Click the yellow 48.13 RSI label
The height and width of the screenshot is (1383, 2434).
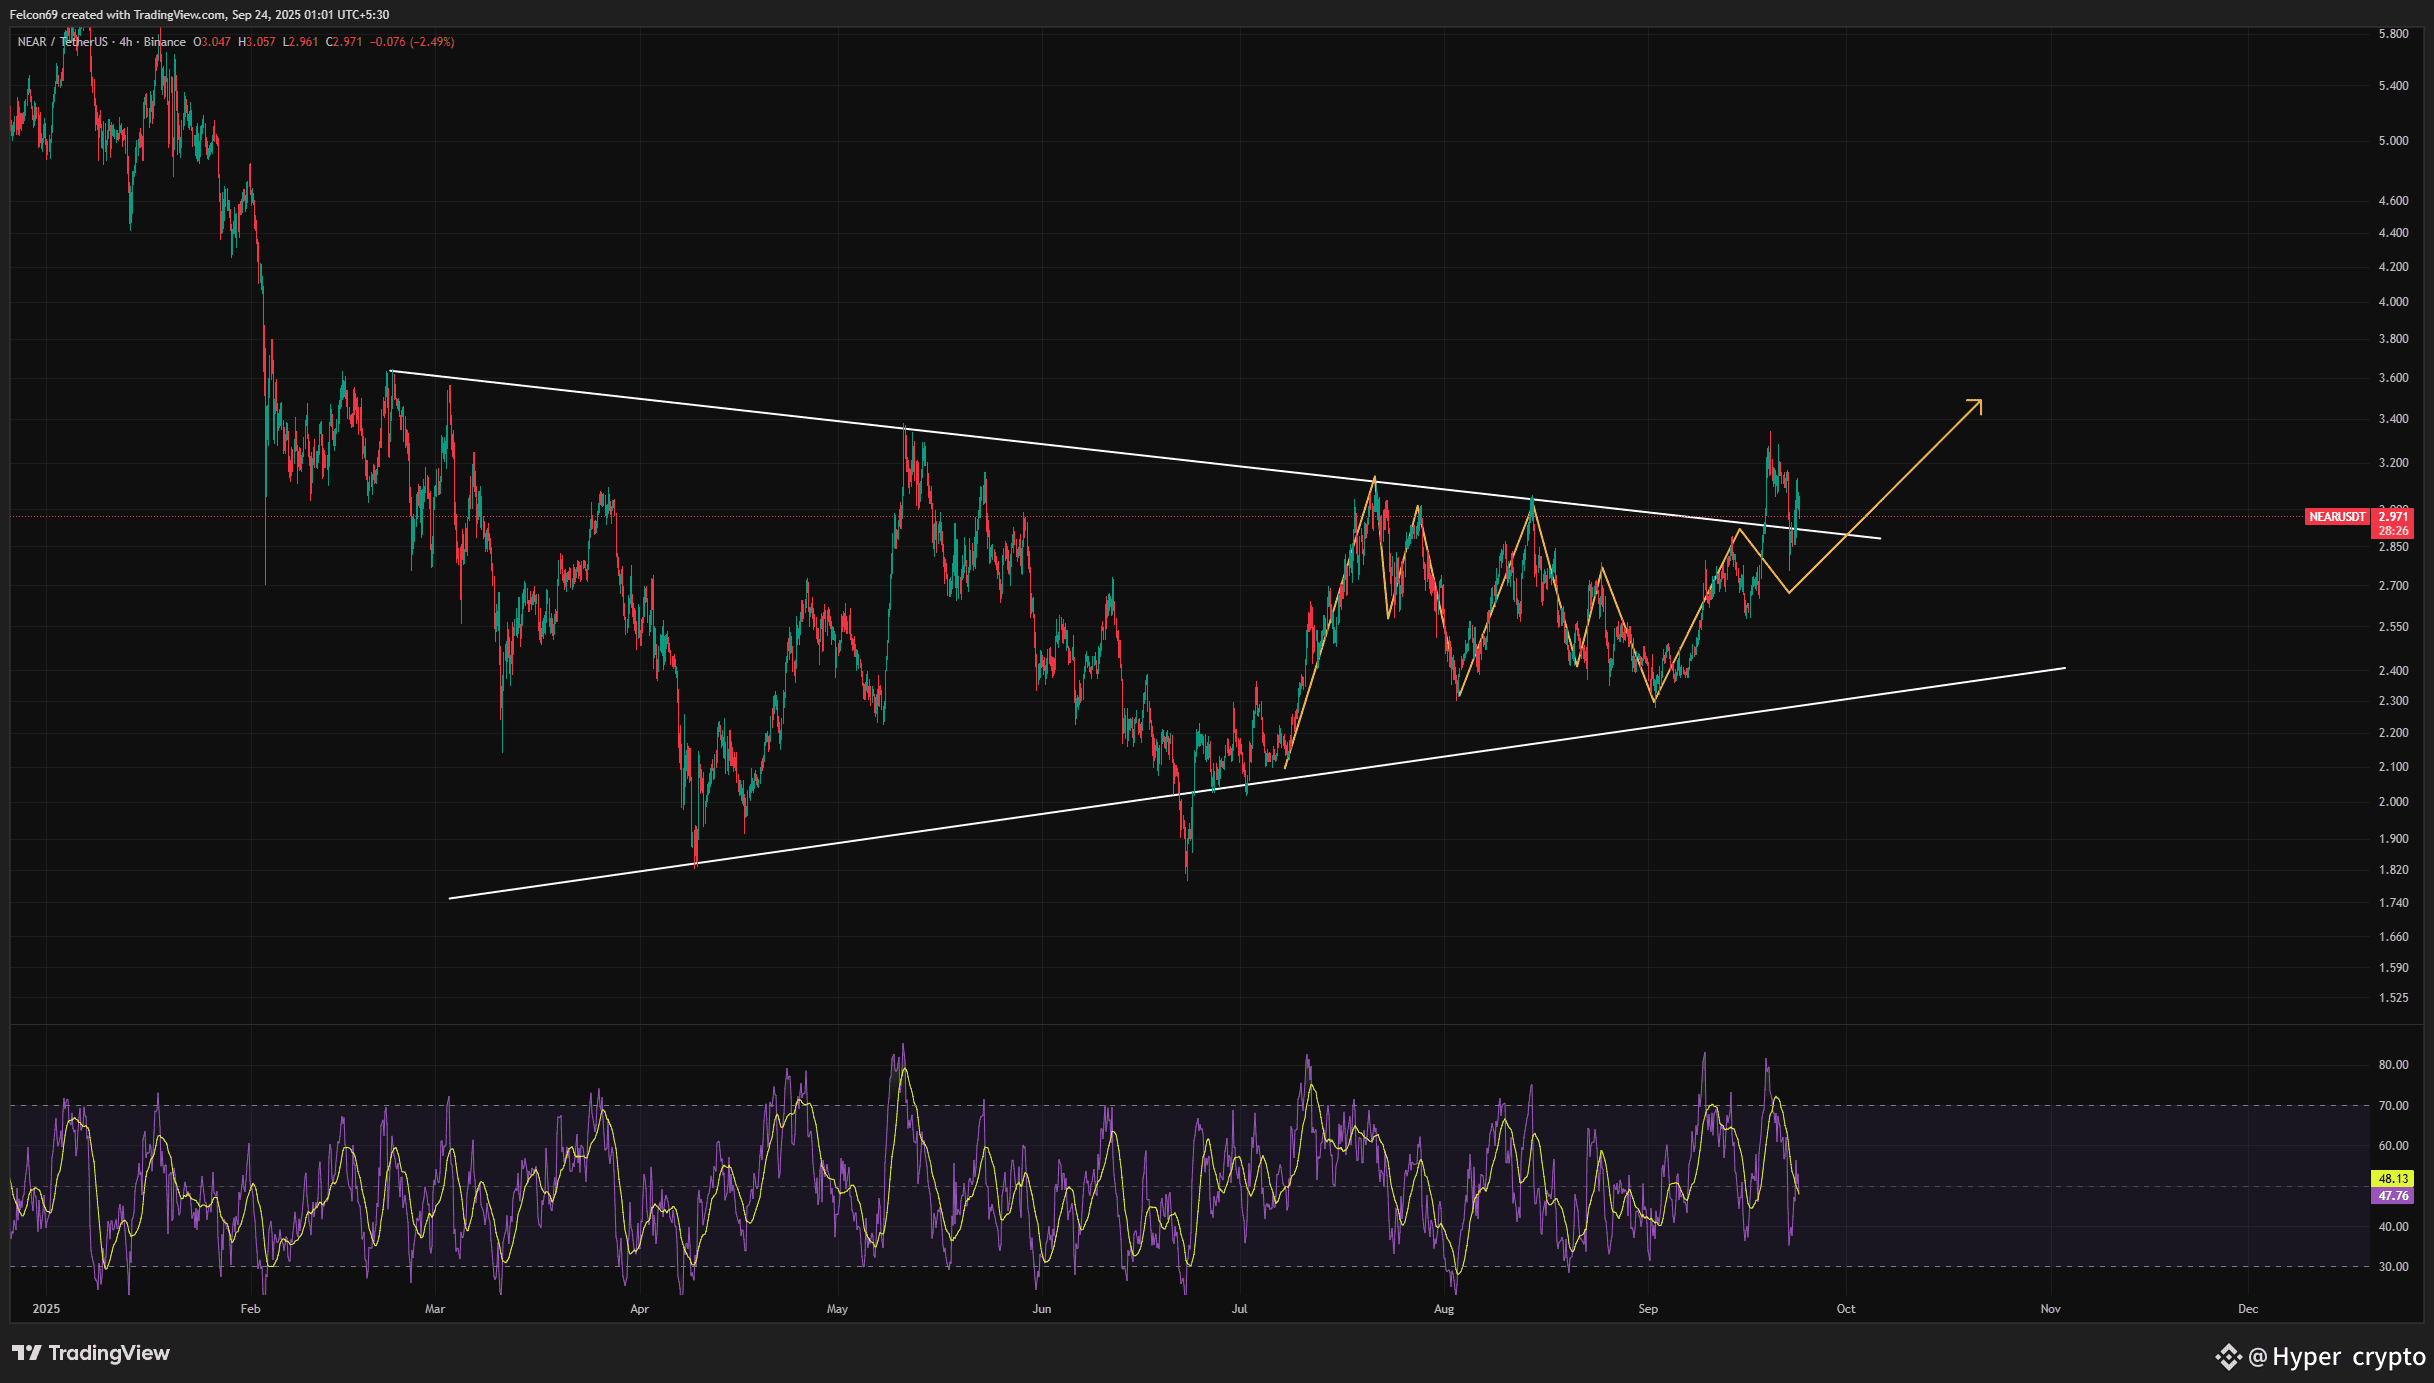pos(2392,1179)
